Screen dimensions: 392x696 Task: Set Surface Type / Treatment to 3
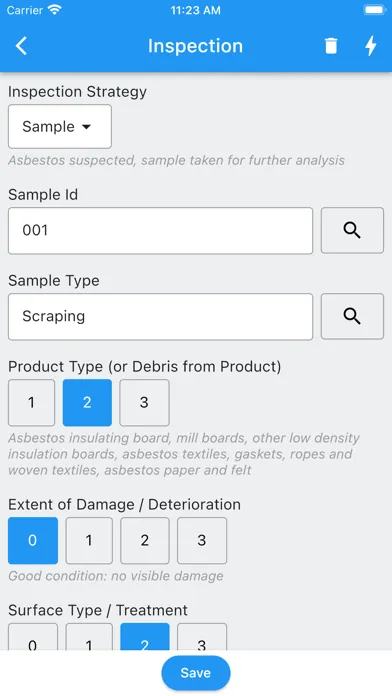click(202, 637)
